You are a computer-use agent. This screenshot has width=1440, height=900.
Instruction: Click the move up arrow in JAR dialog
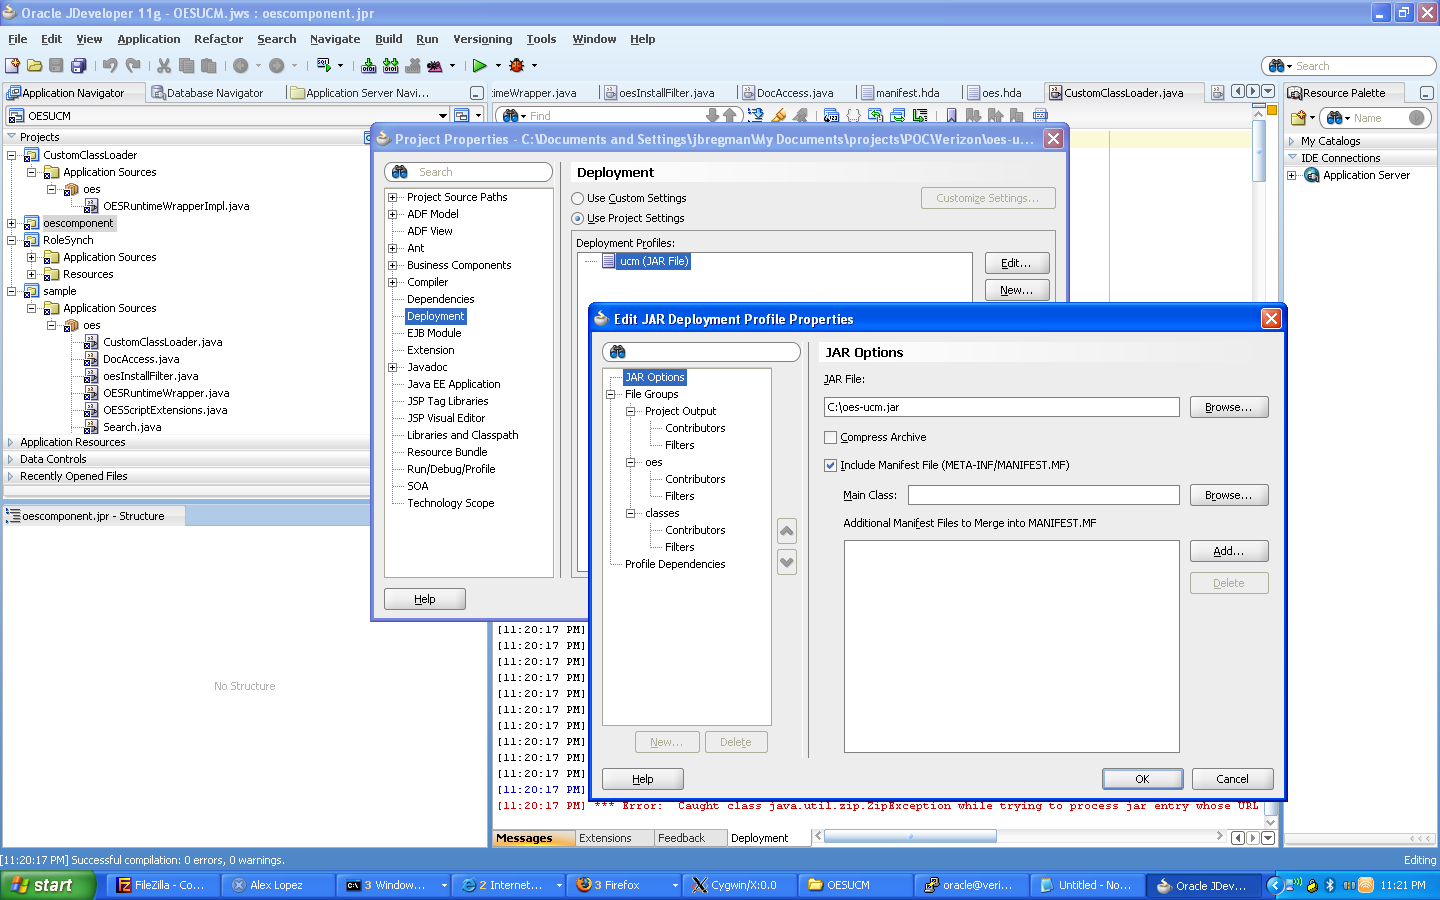[787, 531]
